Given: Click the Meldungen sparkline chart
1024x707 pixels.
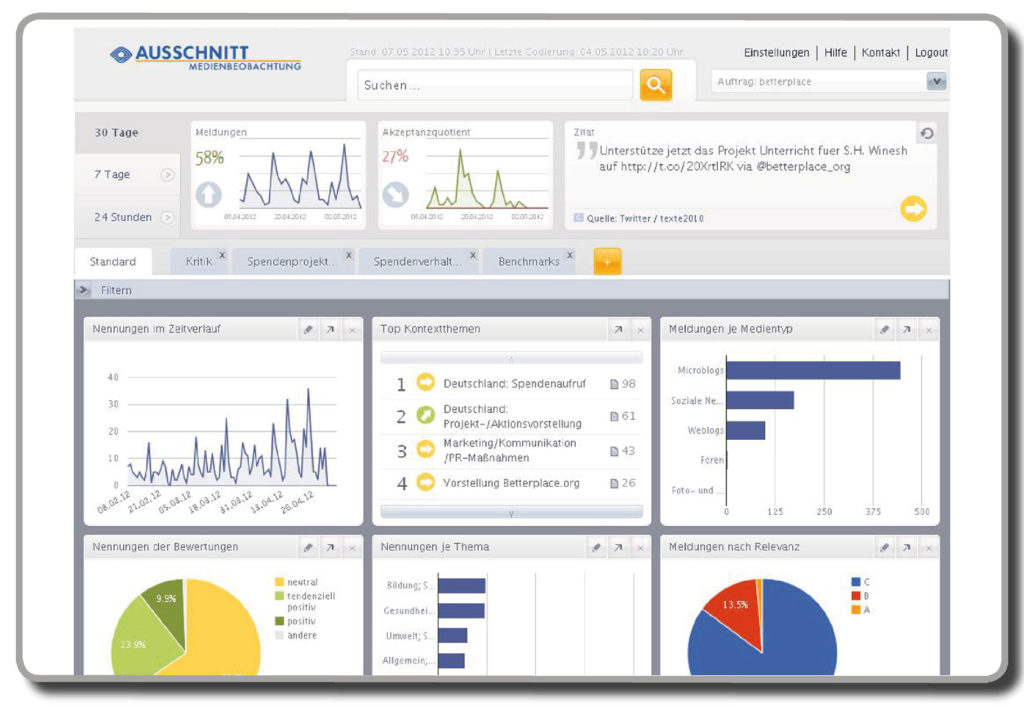Looking at the screenshot, I should [x=299, y=175].
